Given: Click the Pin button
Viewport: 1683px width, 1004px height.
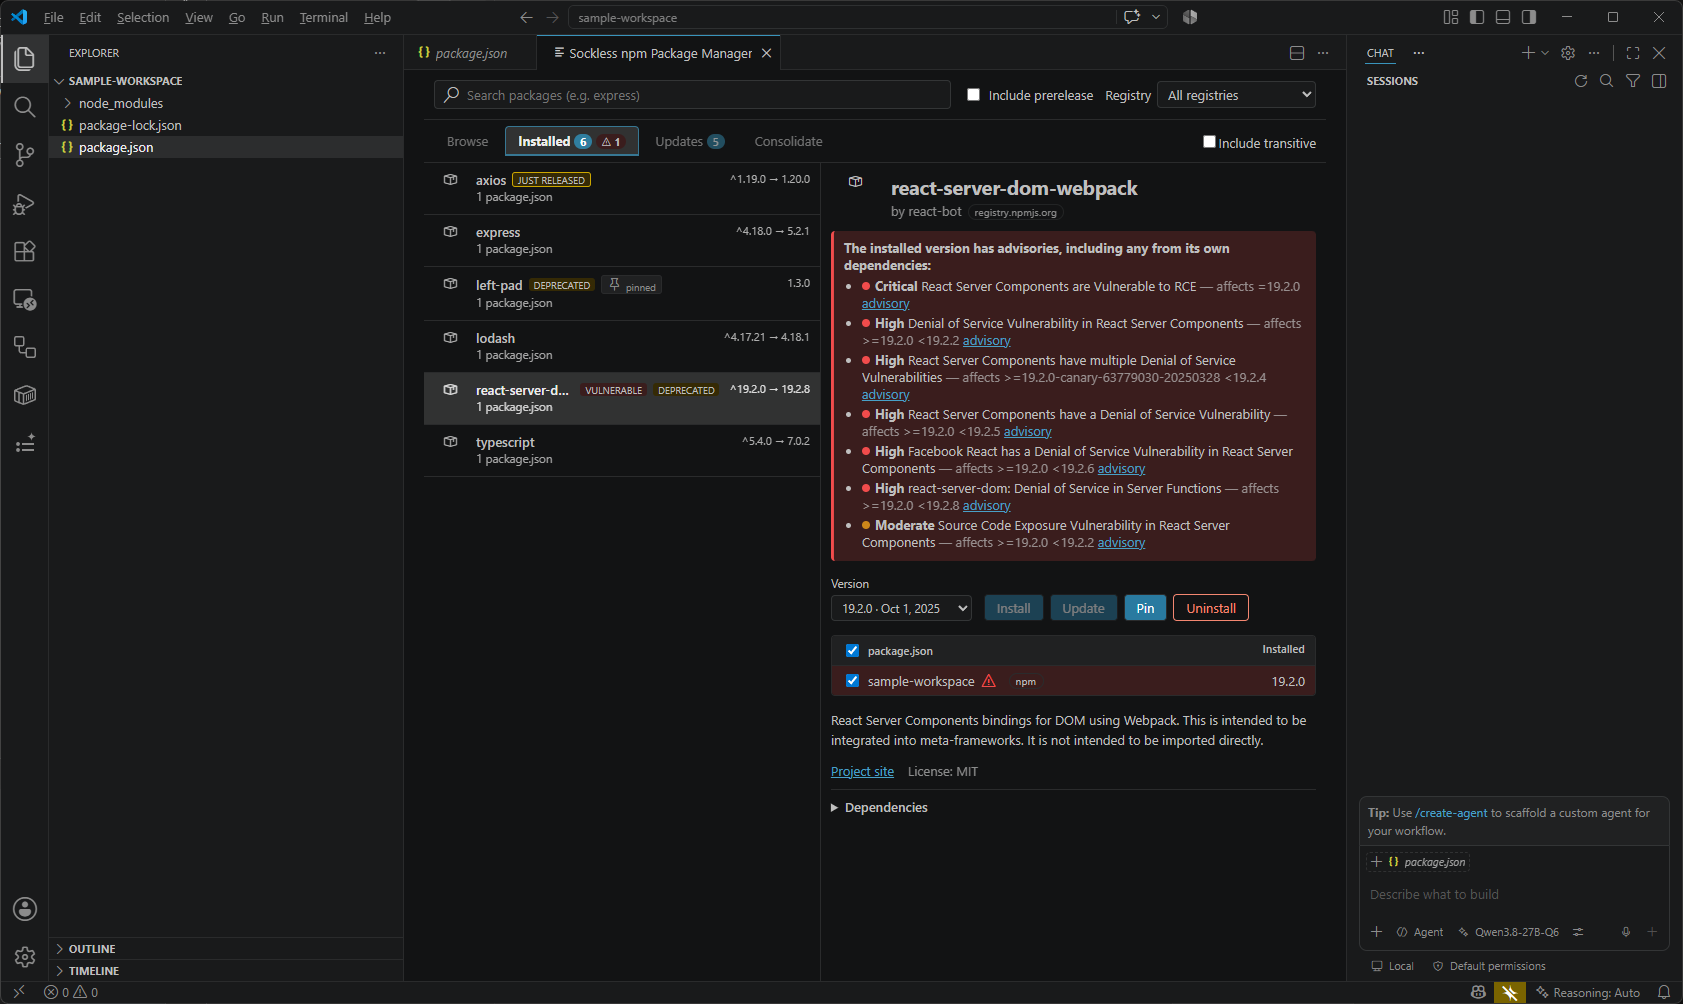Looking at the screenshot, I should [x=1145, y=608].
